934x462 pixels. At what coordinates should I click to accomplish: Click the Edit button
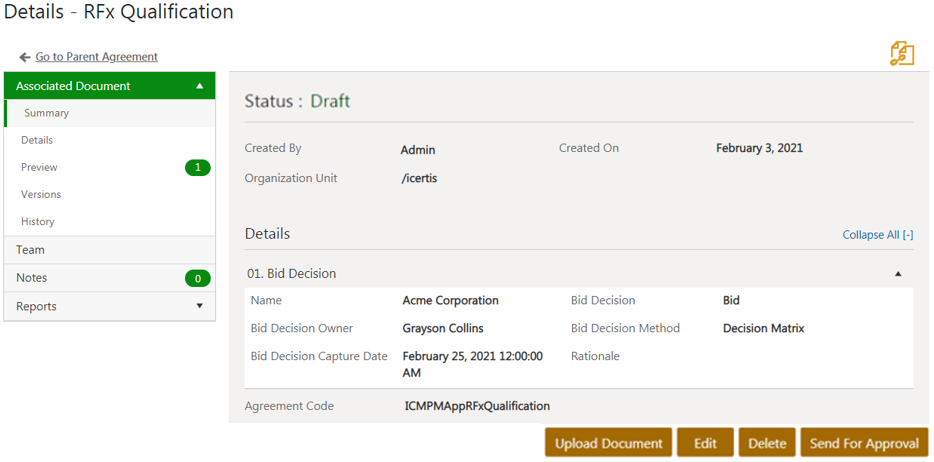pos(705,443)
